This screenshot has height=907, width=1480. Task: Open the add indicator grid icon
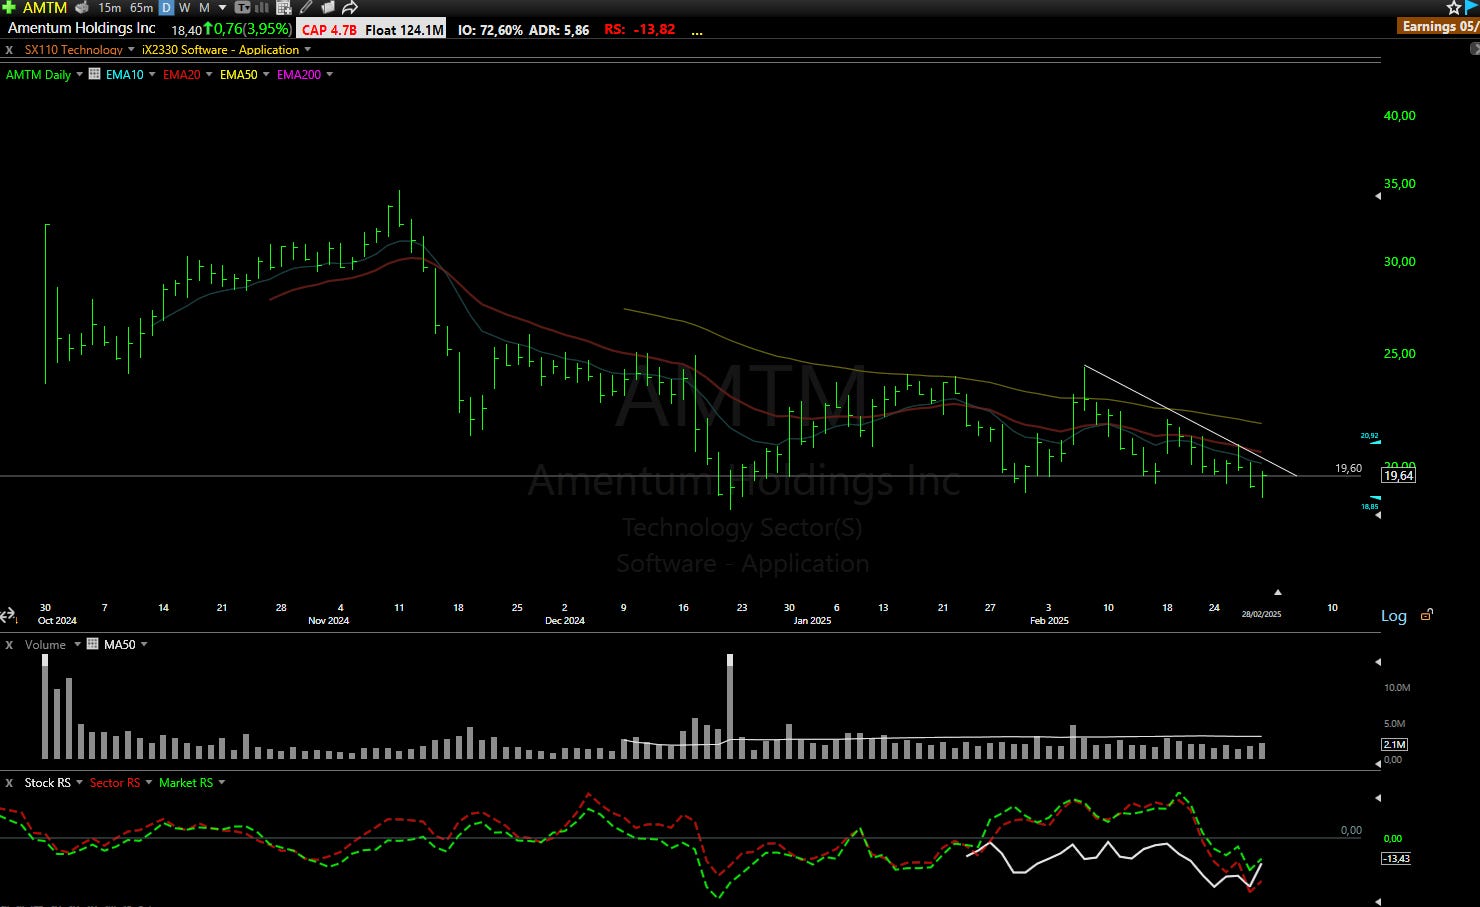tap(283, 7)
